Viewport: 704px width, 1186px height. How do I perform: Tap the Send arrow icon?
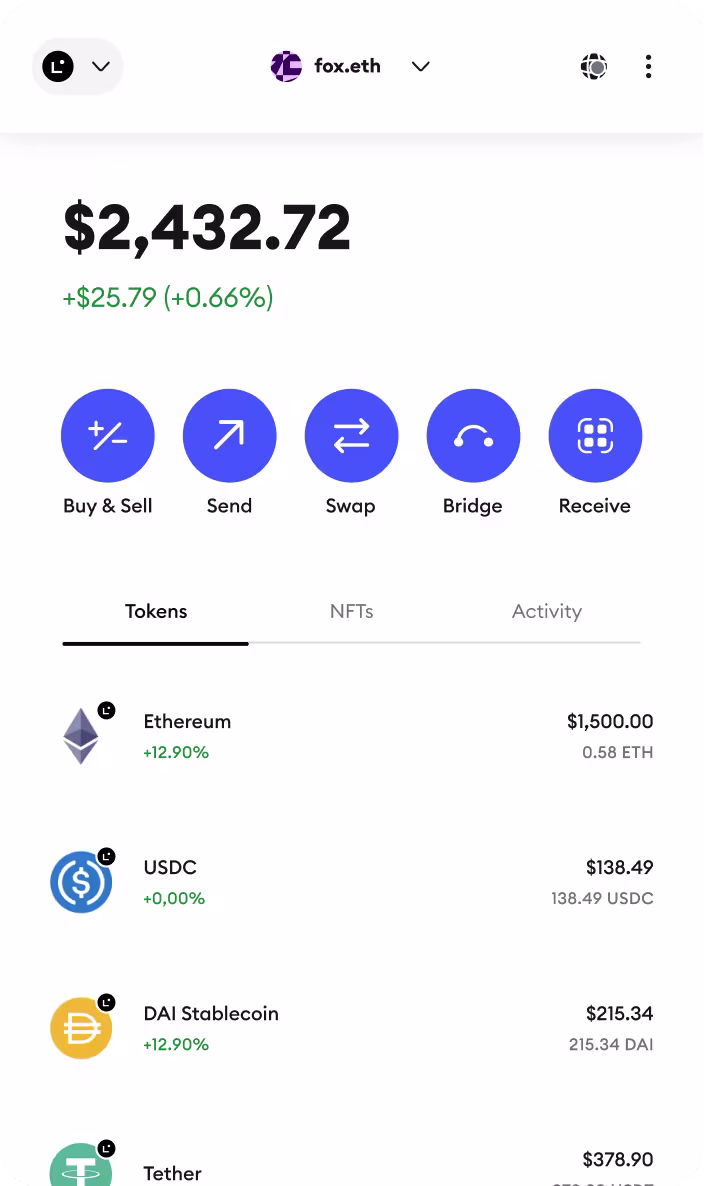[x=229, y=436]
